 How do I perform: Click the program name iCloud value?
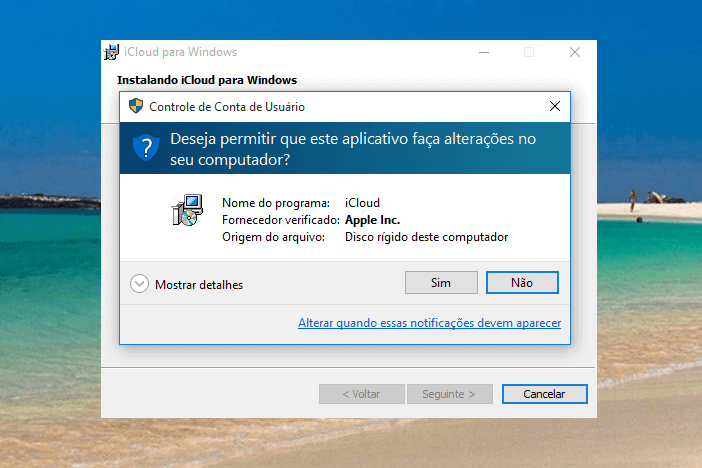pos(362,203)
